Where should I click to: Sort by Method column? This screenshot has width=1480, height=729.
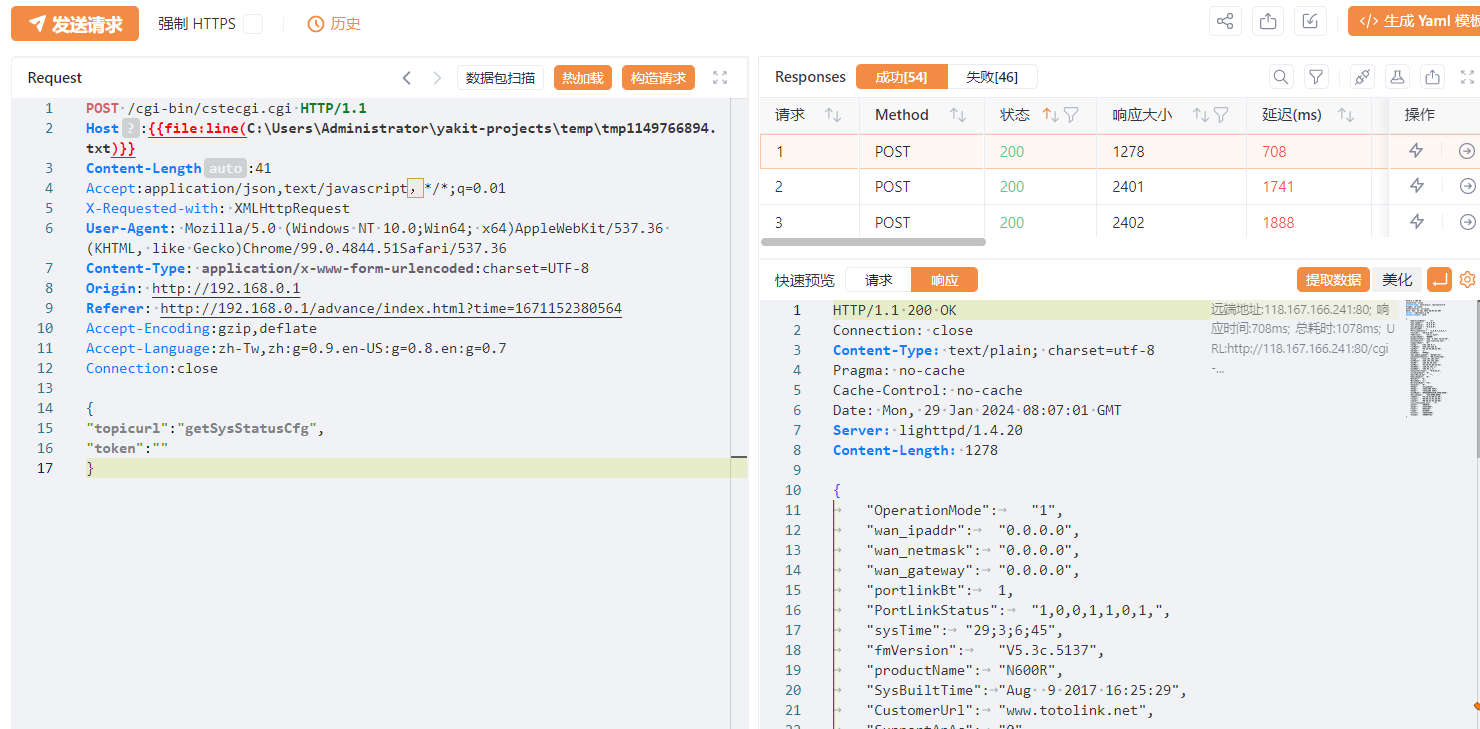pos(957,115)
